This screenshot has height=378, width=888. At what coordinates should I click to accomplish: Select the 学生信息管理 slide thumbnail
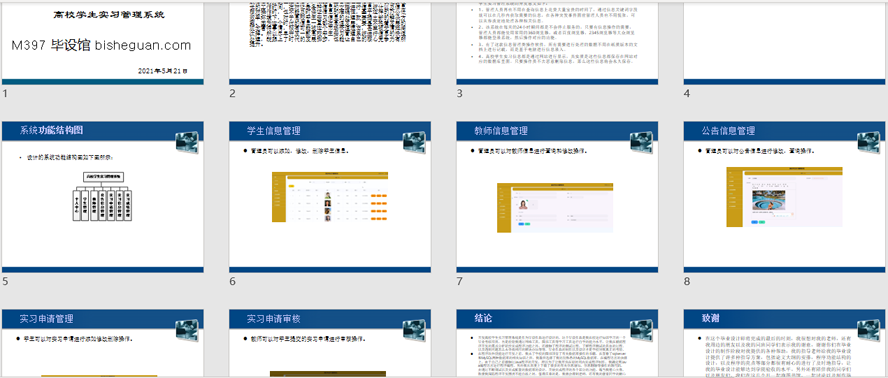click(330, 197)
